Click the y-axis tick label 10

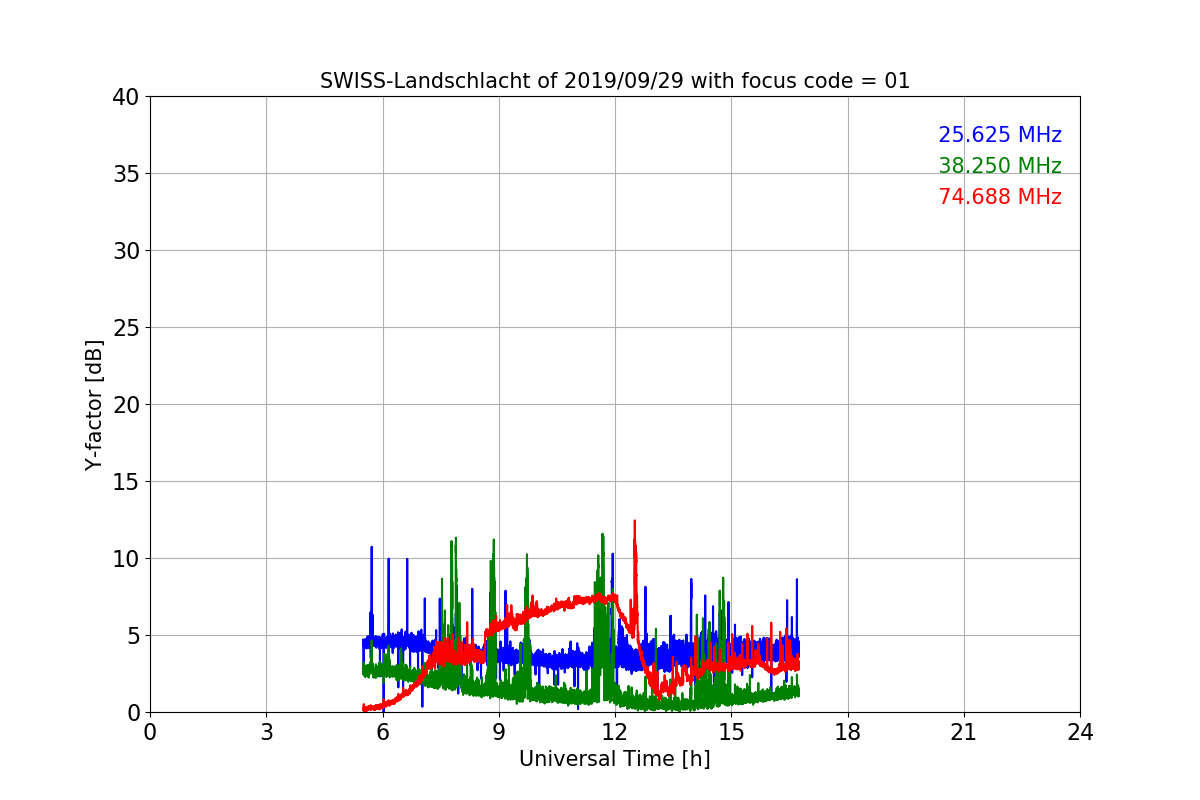tap(126, 559)
